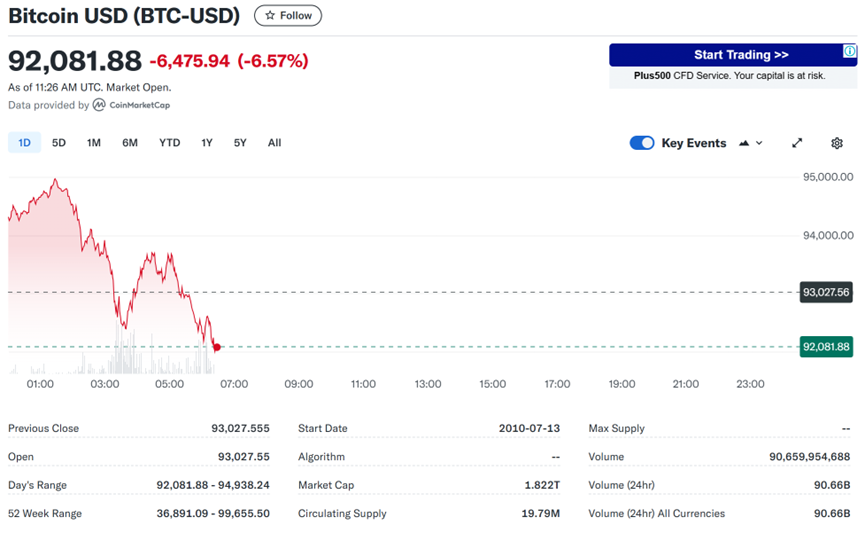This screenshot has width=865, height=533.
Task: Switch to the 5D time range
Action: pos(58,143)
